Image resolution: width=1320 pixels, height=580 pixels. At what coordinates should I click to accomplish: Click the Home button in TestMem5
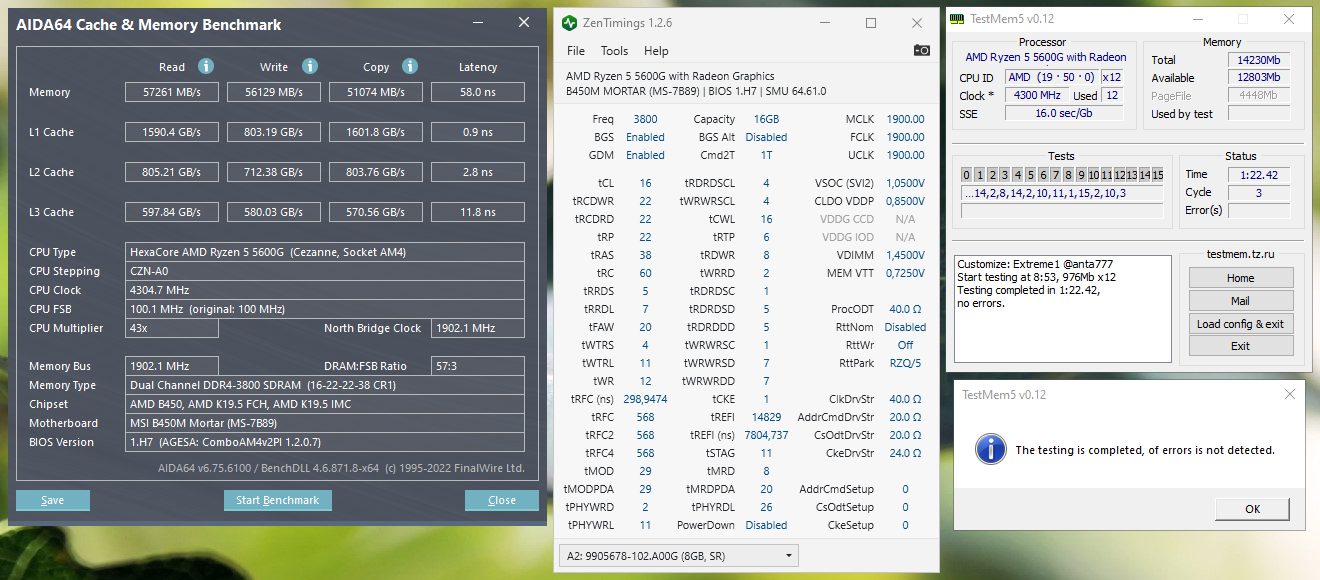1240,278
